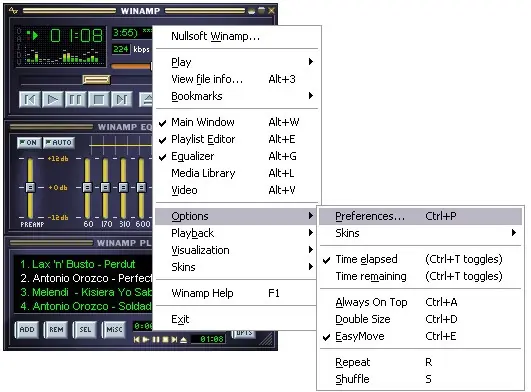Click the spectrum visualizer display
531x392 pixels.
[62, 56]
